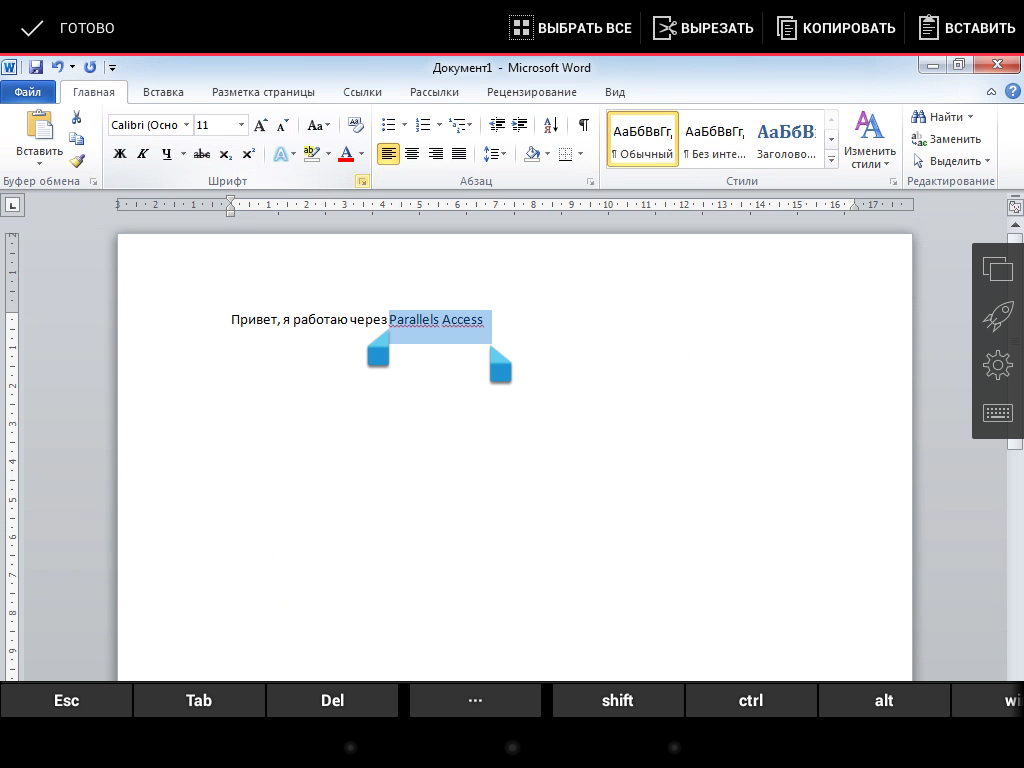Open the font name dropdown Calibri
1024x768 pixels.
tap(186, 125)
